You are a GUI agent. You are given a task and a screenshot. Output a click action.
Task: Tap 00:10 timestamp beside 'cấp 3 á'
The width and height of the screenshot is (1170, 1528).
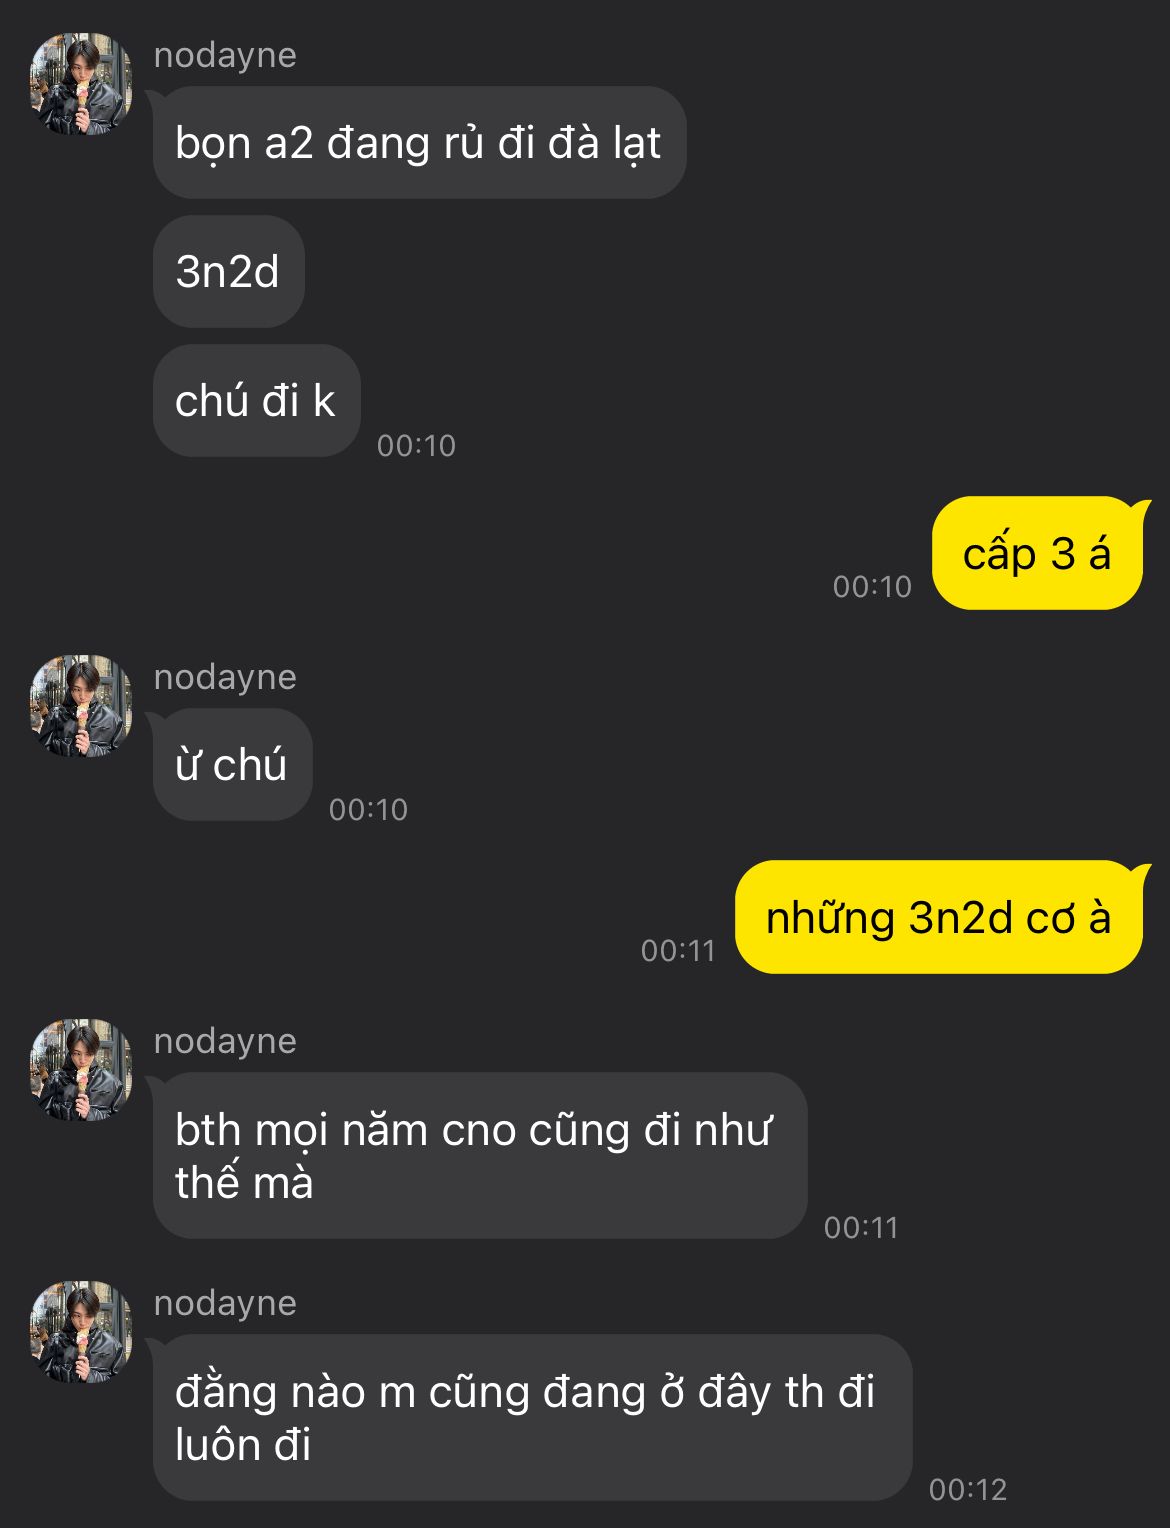tap(872, 586)
